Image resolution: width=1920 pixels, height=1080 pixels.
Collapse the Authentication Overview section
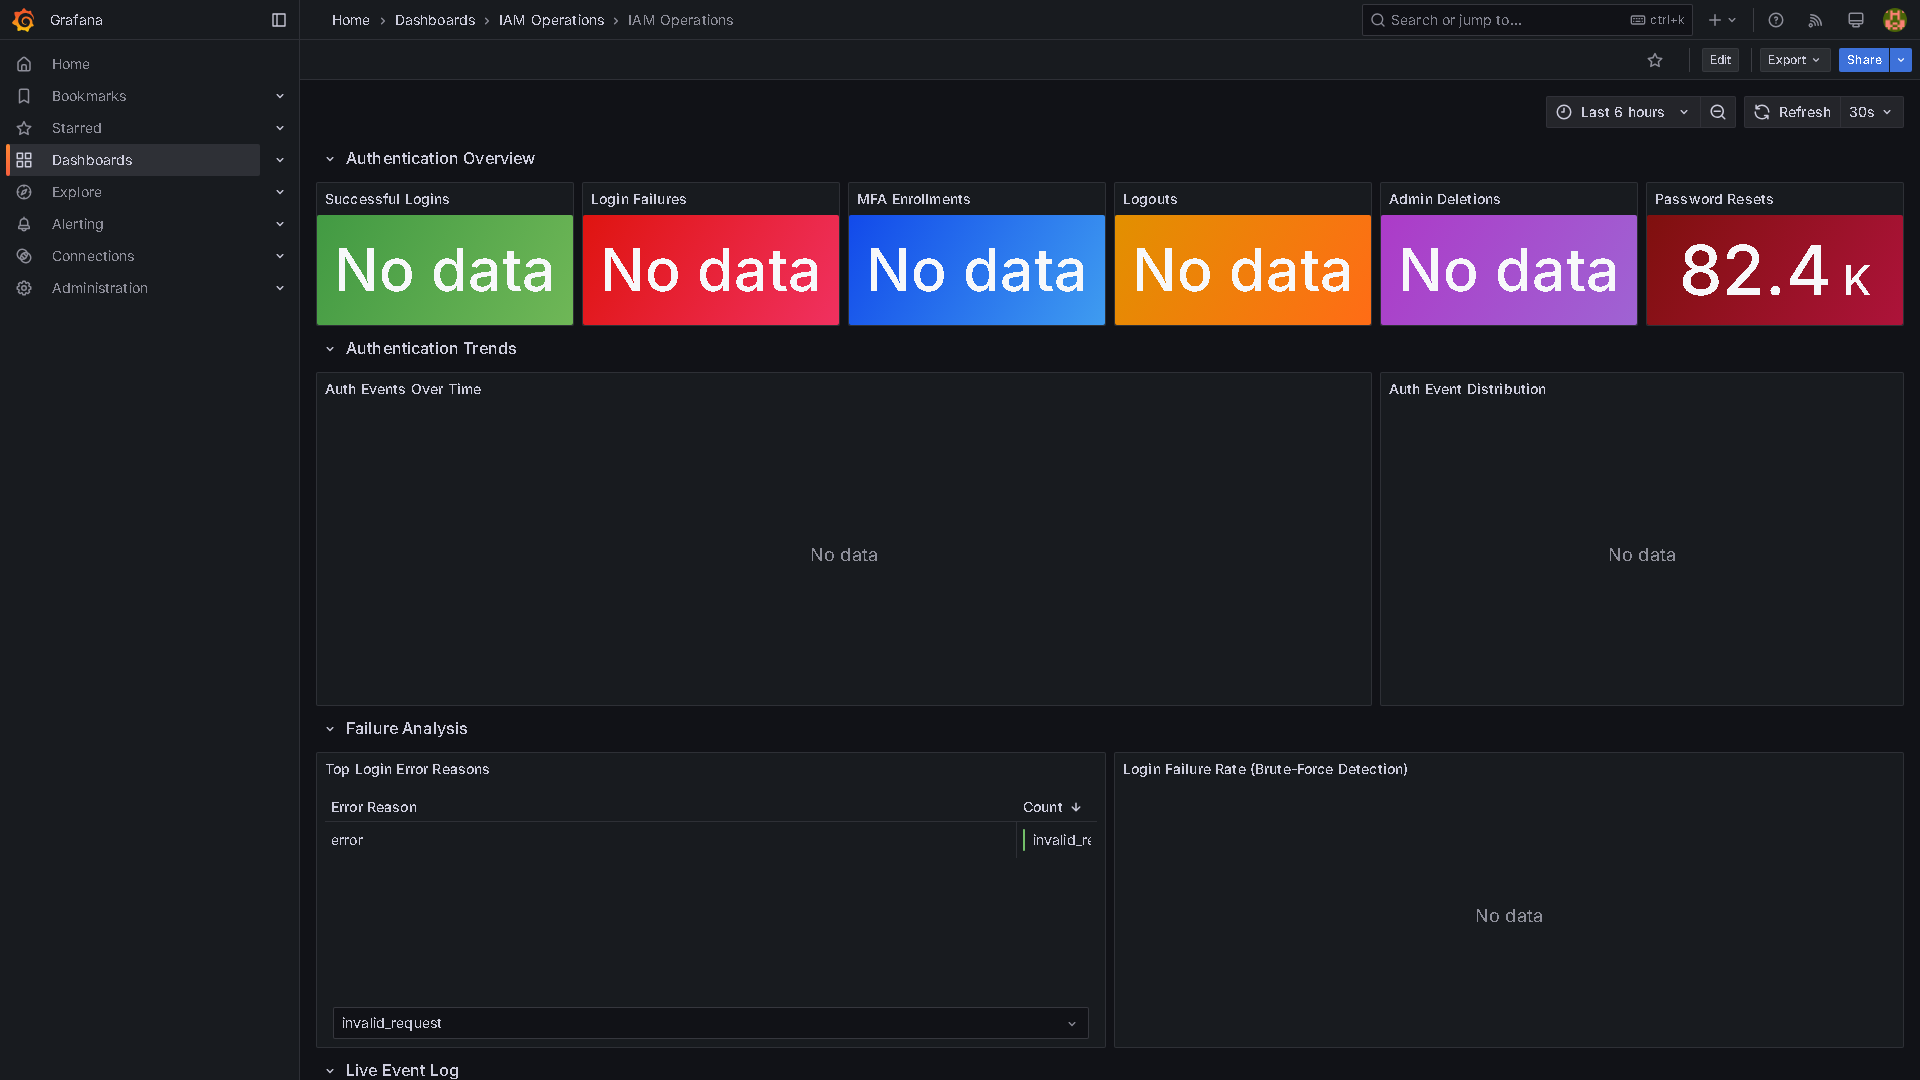331,158
